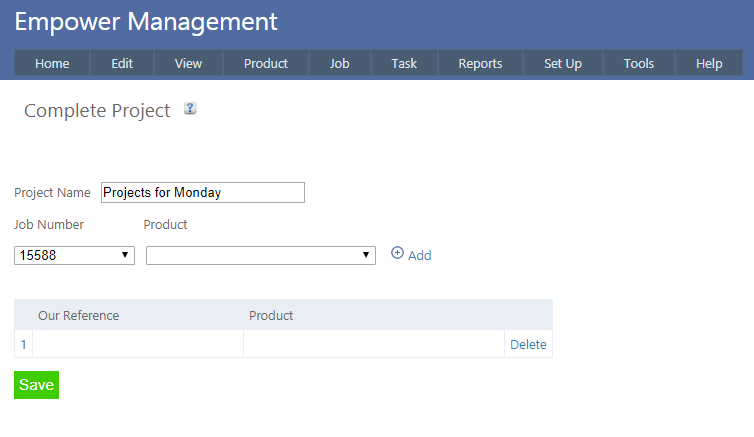Open the Set Up menu
The height and width of the screenshot is (437, 754).
click(563, 63)
